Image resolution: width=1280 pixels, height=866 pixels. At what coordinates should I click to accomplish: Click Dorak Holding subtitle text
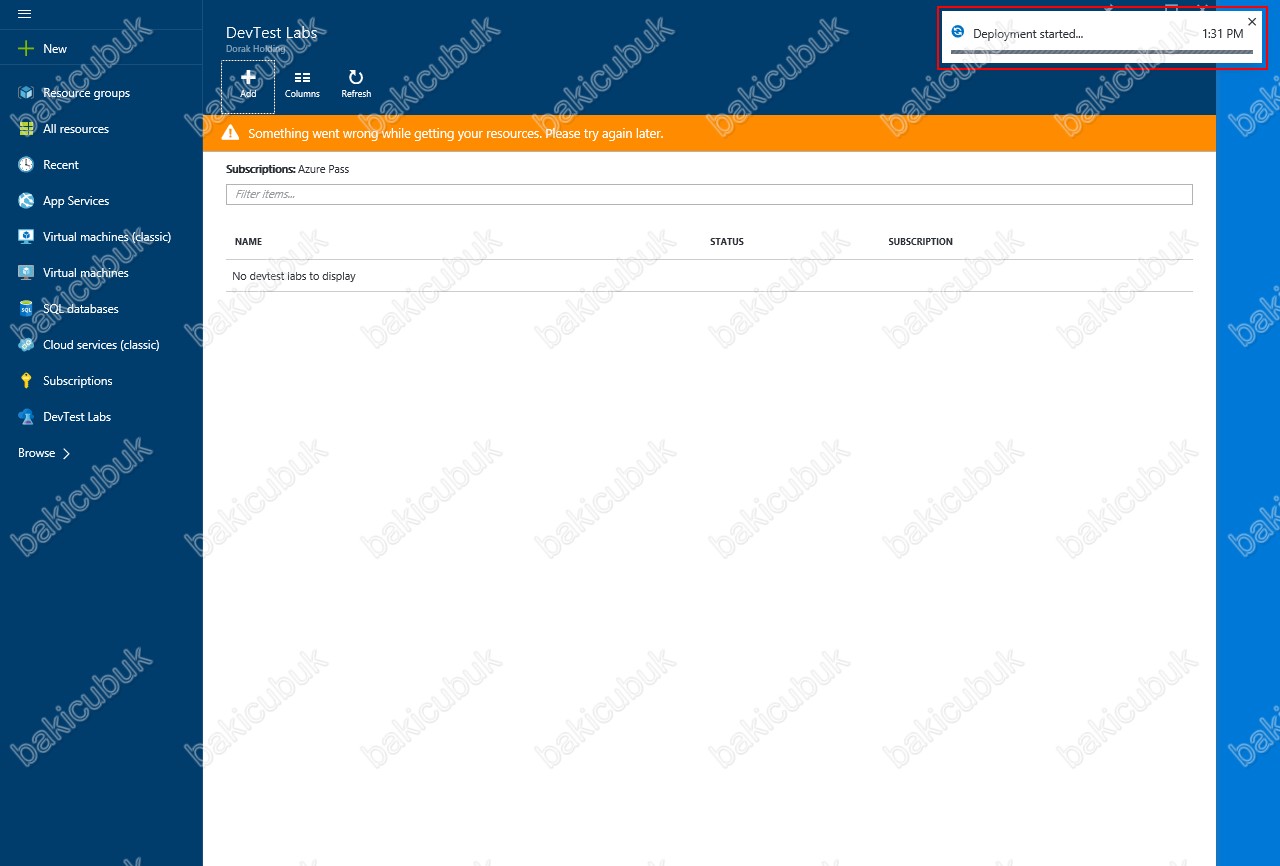pos(256,48)
